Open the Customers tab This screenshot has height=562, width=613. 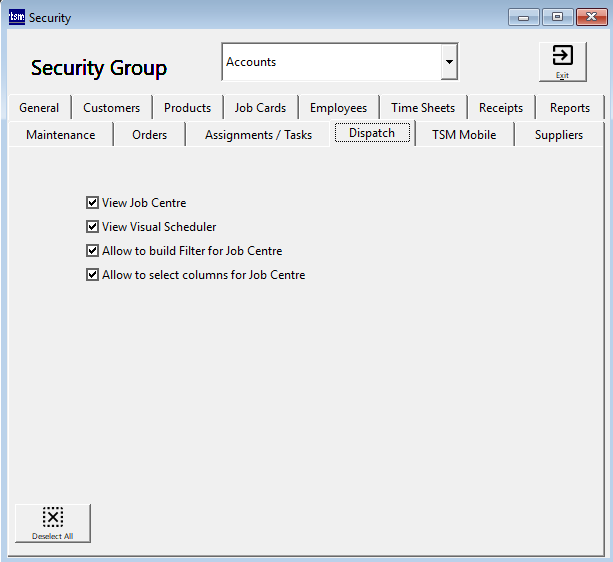pyautogui.click(x=111, y=108)
